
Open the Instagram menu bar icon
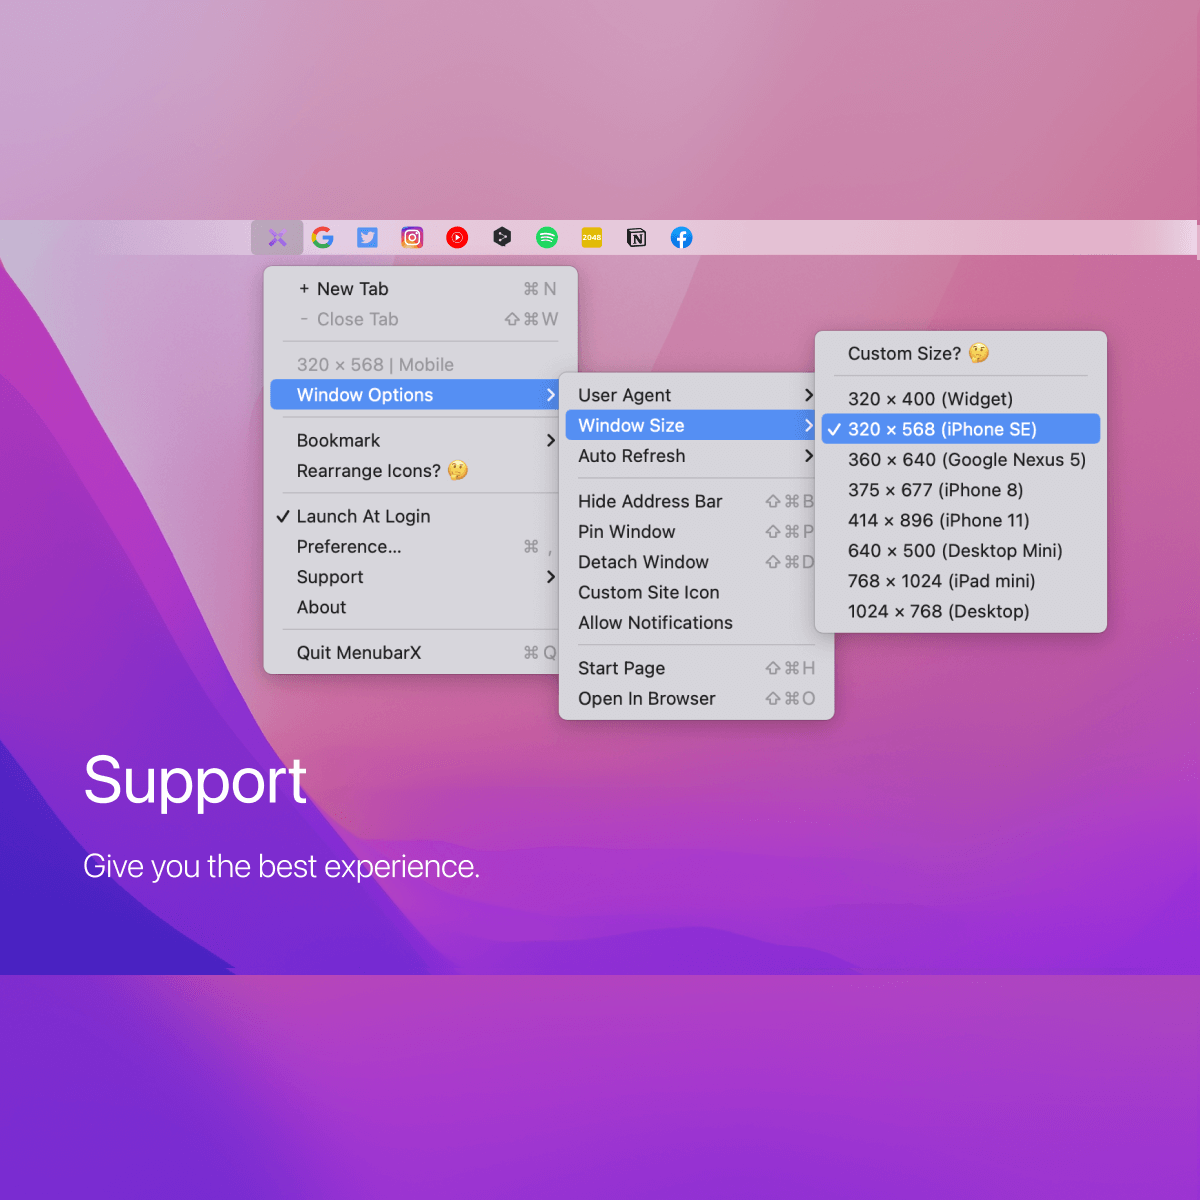coord(412,238)
